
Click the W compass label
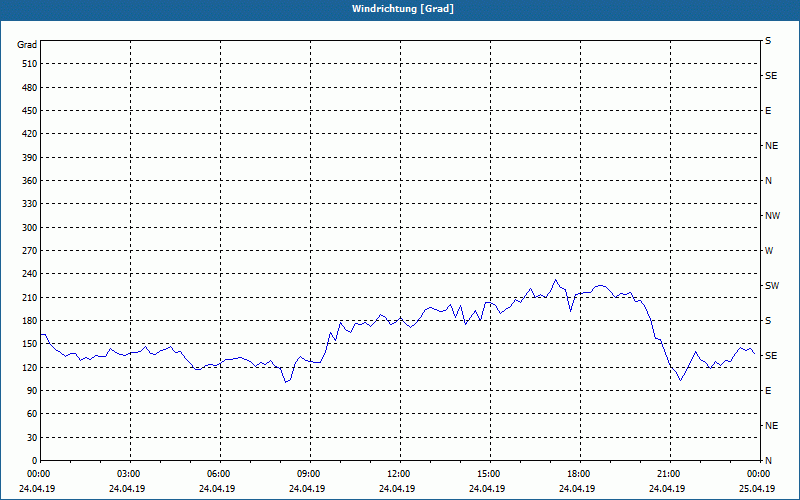pyautogui.click(x=769, y=251)
